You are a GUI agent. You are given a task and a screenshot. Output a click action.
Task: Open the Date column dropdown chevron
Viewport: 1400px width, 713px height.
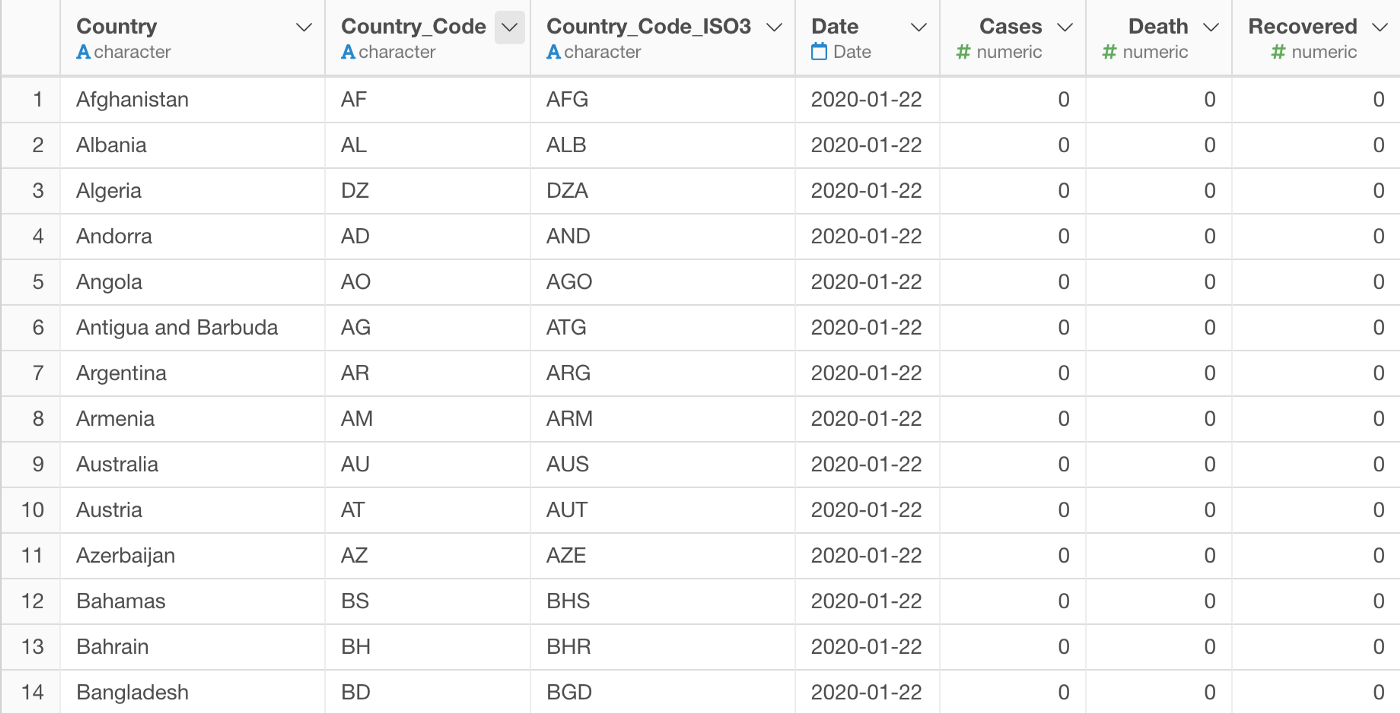pyautogui.click(x=918, y=28)
